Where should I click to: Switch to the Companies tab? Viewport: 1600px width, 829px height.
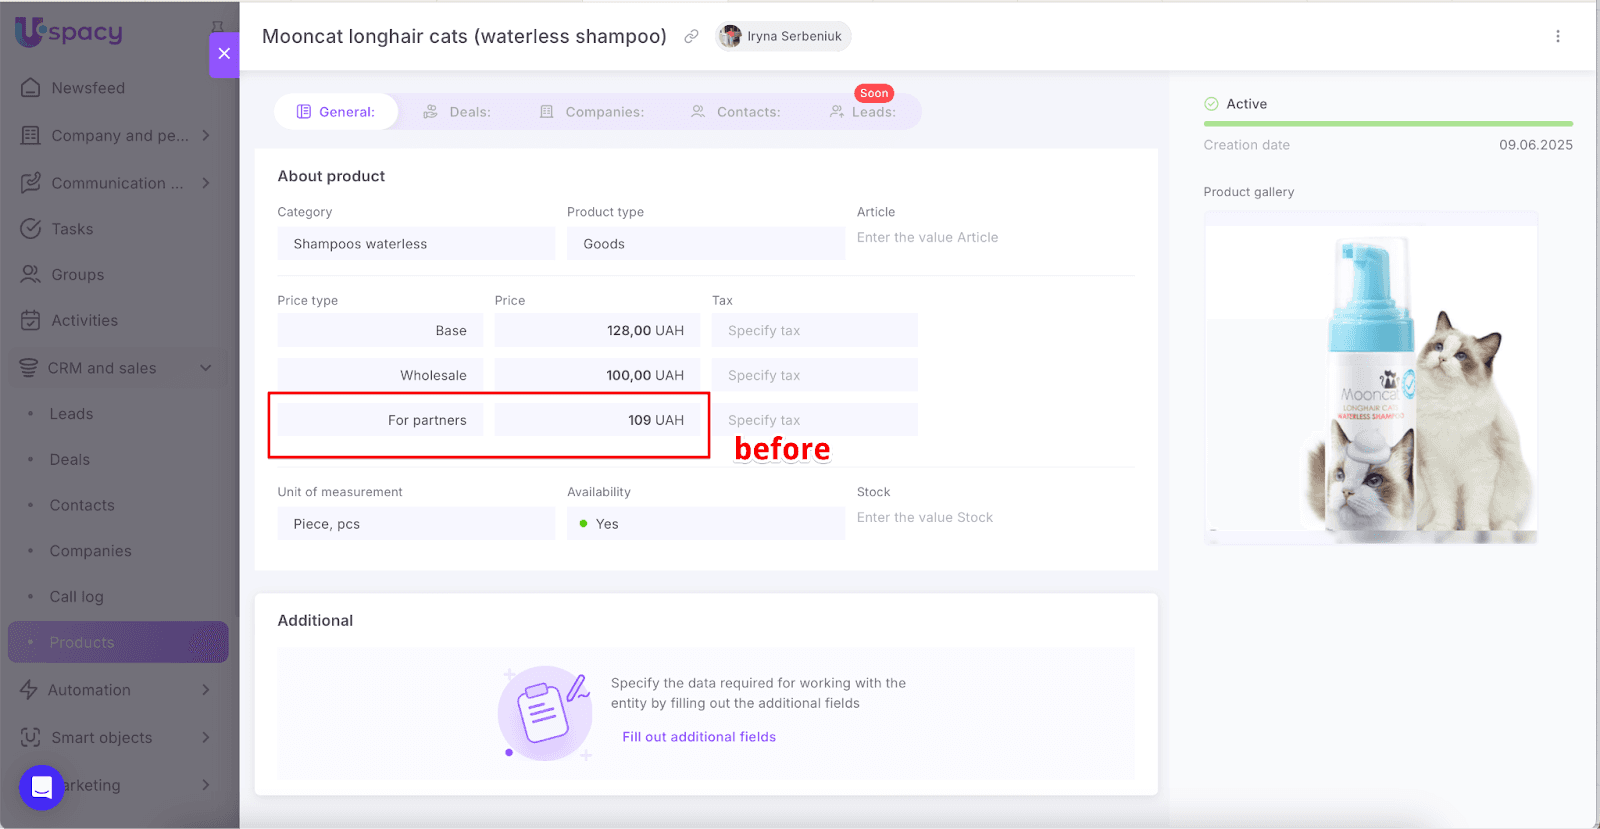[x=592, y=112]
